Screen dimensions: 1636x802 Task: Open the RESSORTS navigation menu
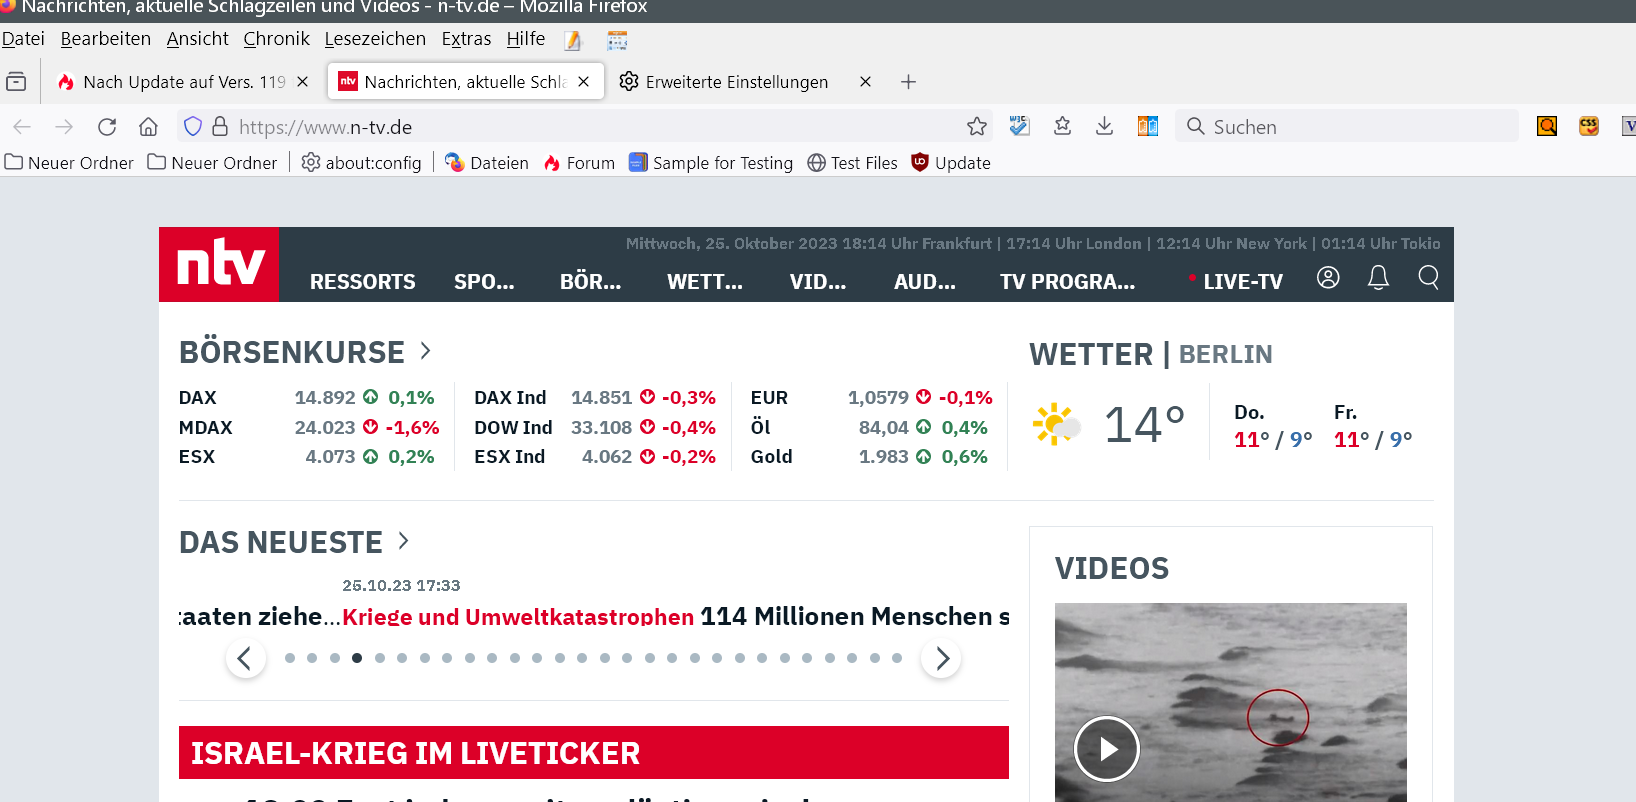[x=363, y=282]
